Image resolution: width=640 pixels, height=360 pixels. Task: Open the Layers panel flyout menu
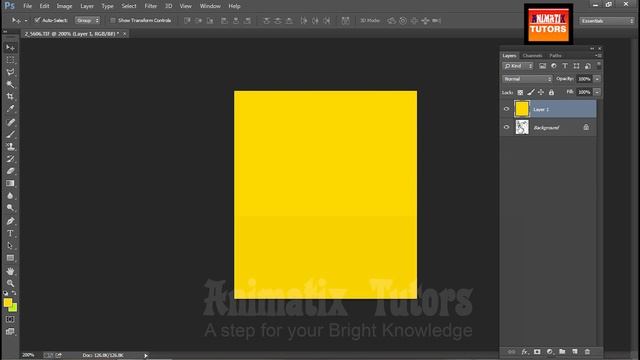(598, 56)
